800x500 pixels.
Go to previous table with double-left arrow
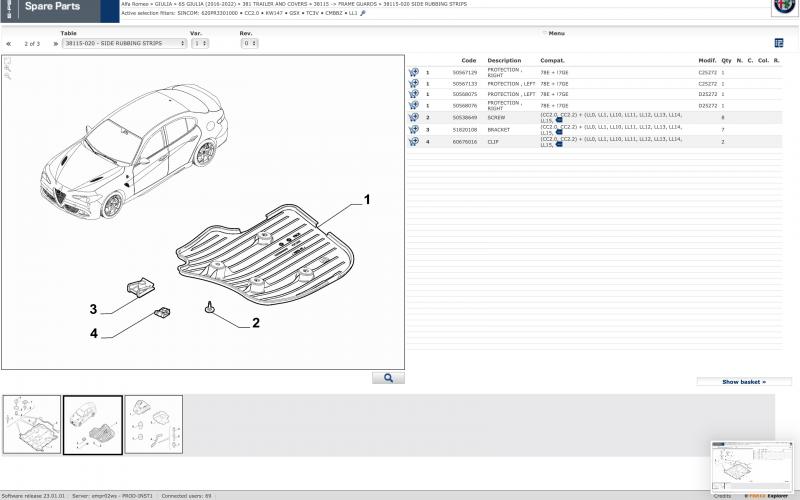click(x=9, y=44)
